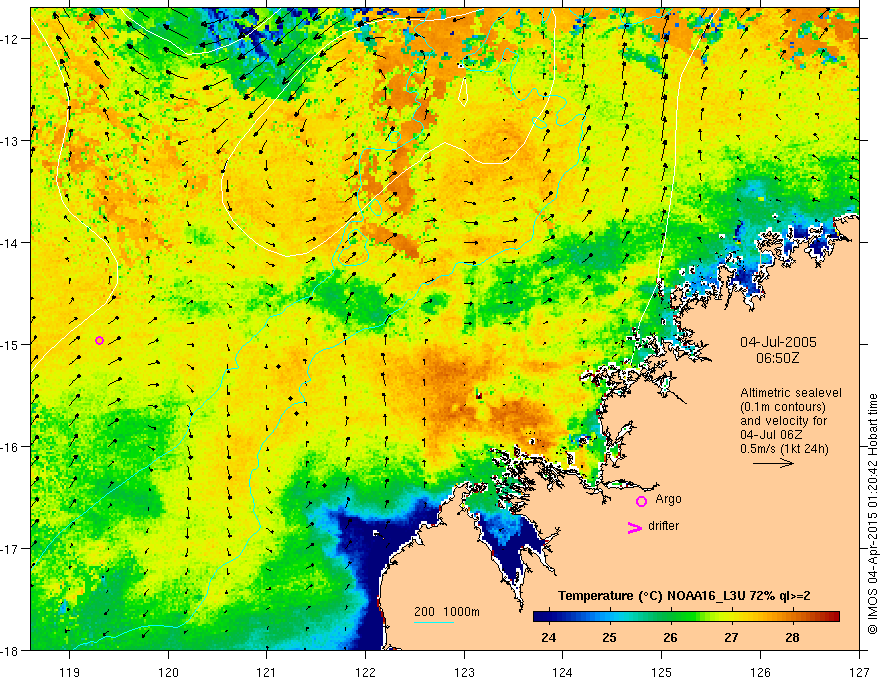Click the temperature color bar
Screen dimensions: 880x680
click(686, 617)
